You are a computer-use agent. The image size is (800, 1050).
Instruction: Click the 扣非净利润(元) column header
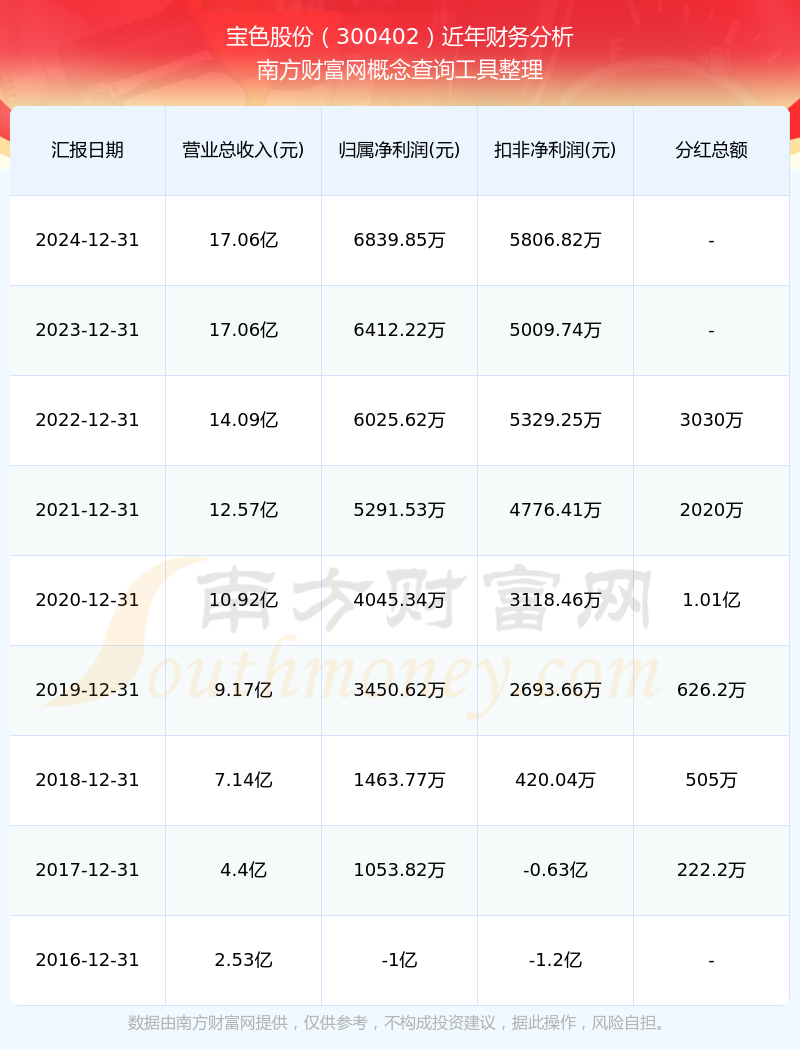click(556, 150)
